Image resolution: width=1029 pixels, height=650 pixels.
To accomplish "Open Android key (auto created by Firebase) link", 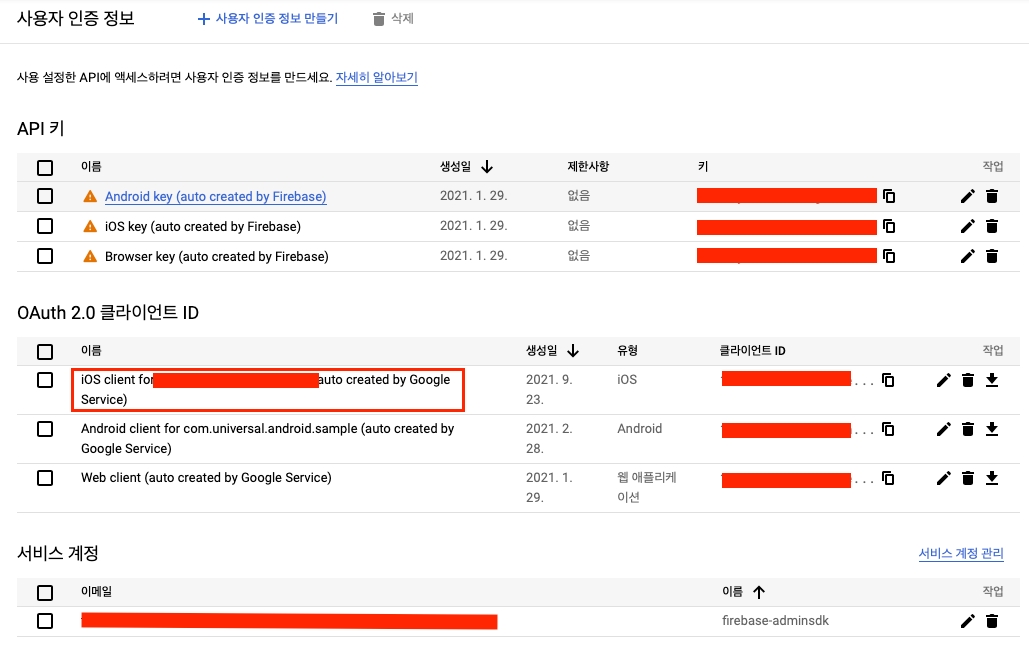I will point(215,197).
